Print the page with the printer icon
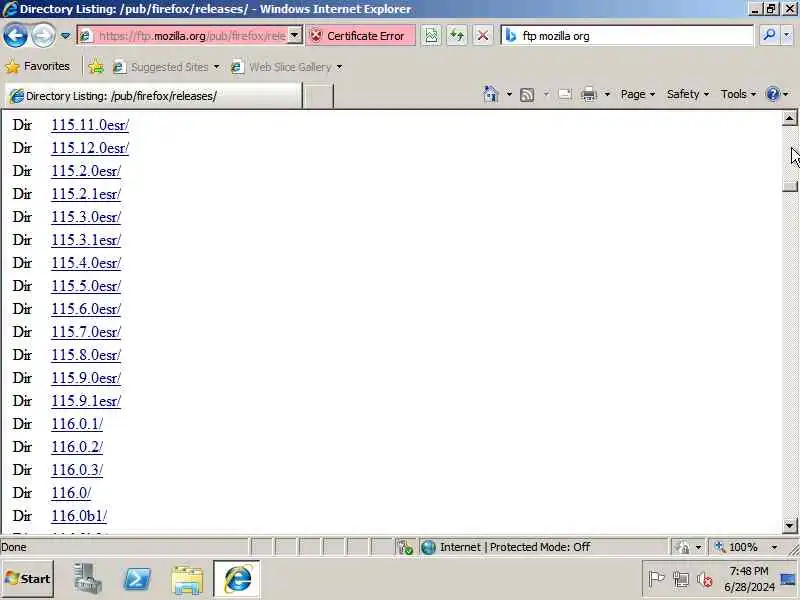Image resolution: width=800 pixels, height=600 pixels. click(x=588, y=95)
